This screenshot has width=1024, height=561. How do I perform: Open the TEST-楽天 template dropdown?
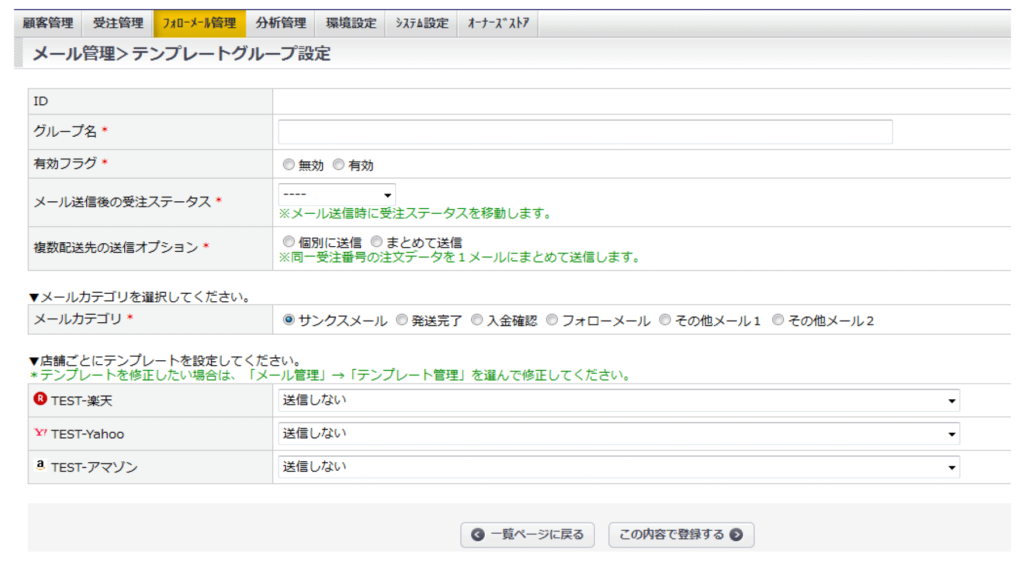tap(618, 401)
